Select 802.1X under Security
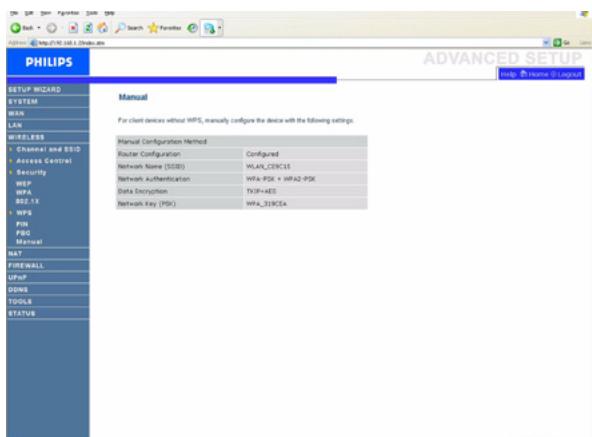The width and height of the screenshot is (592, 437). click(x=27, y=201)
